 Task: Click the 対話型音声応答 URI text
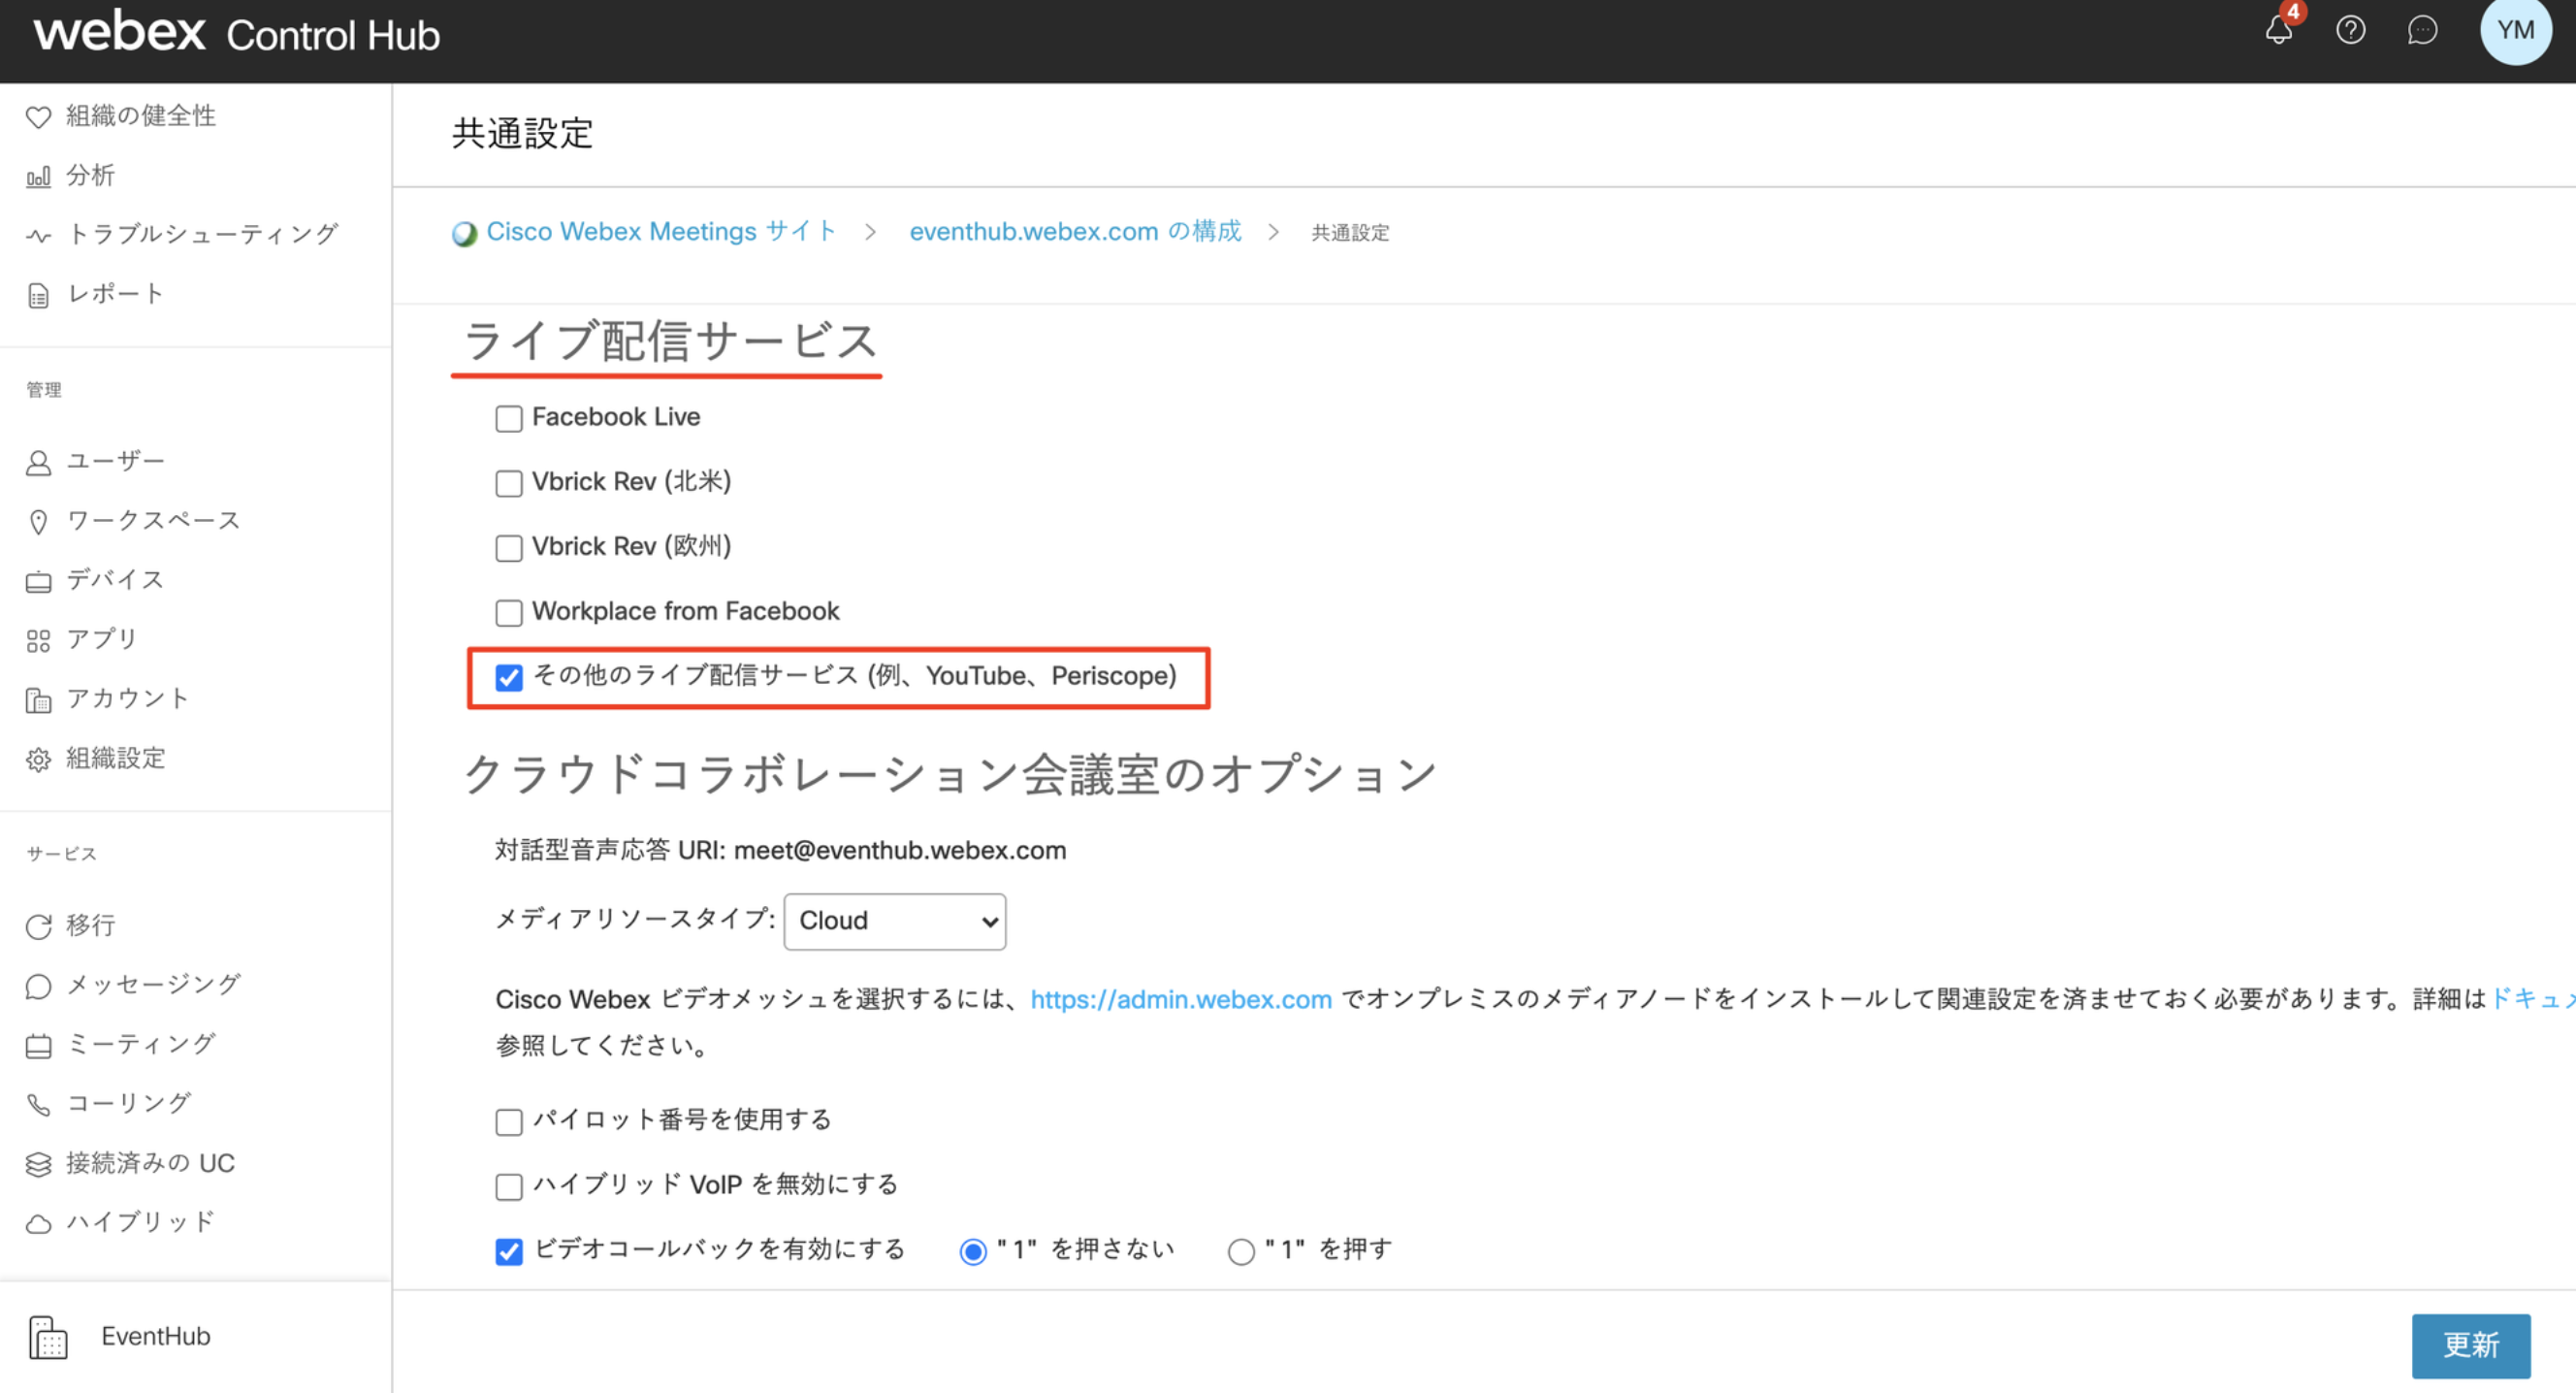click(x=780, y=850)
